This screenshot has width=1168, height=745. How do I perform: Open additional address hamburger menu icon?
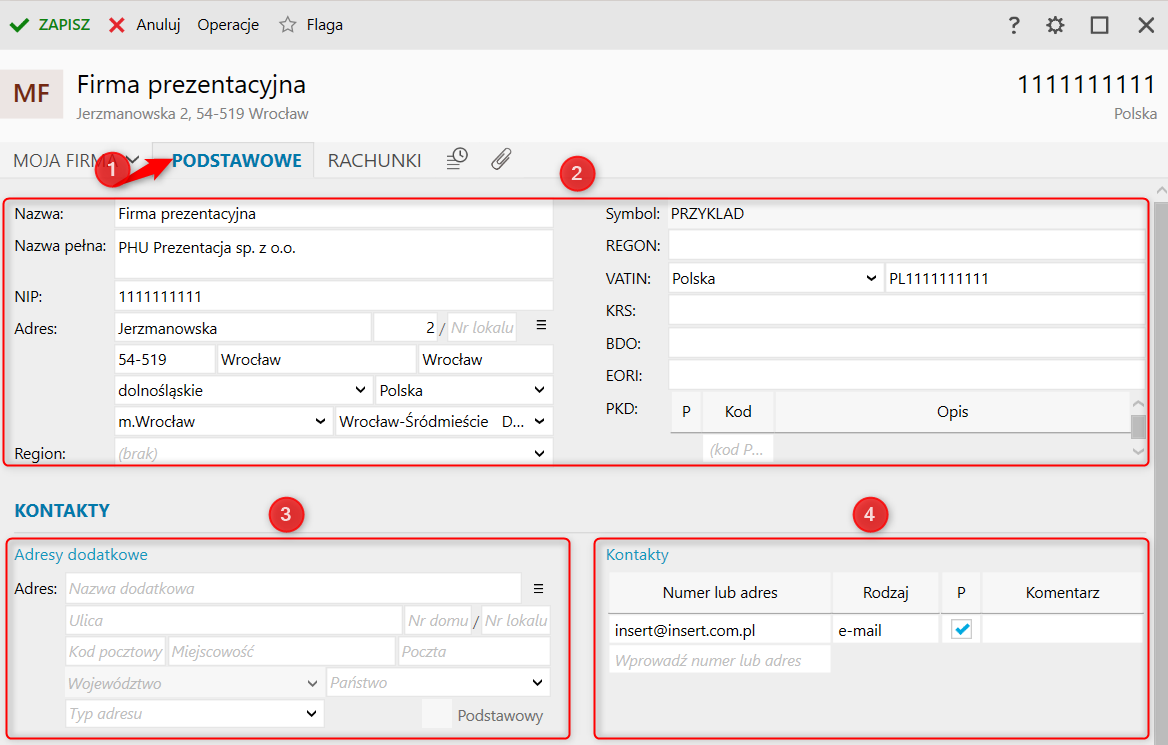coord(539,589)
